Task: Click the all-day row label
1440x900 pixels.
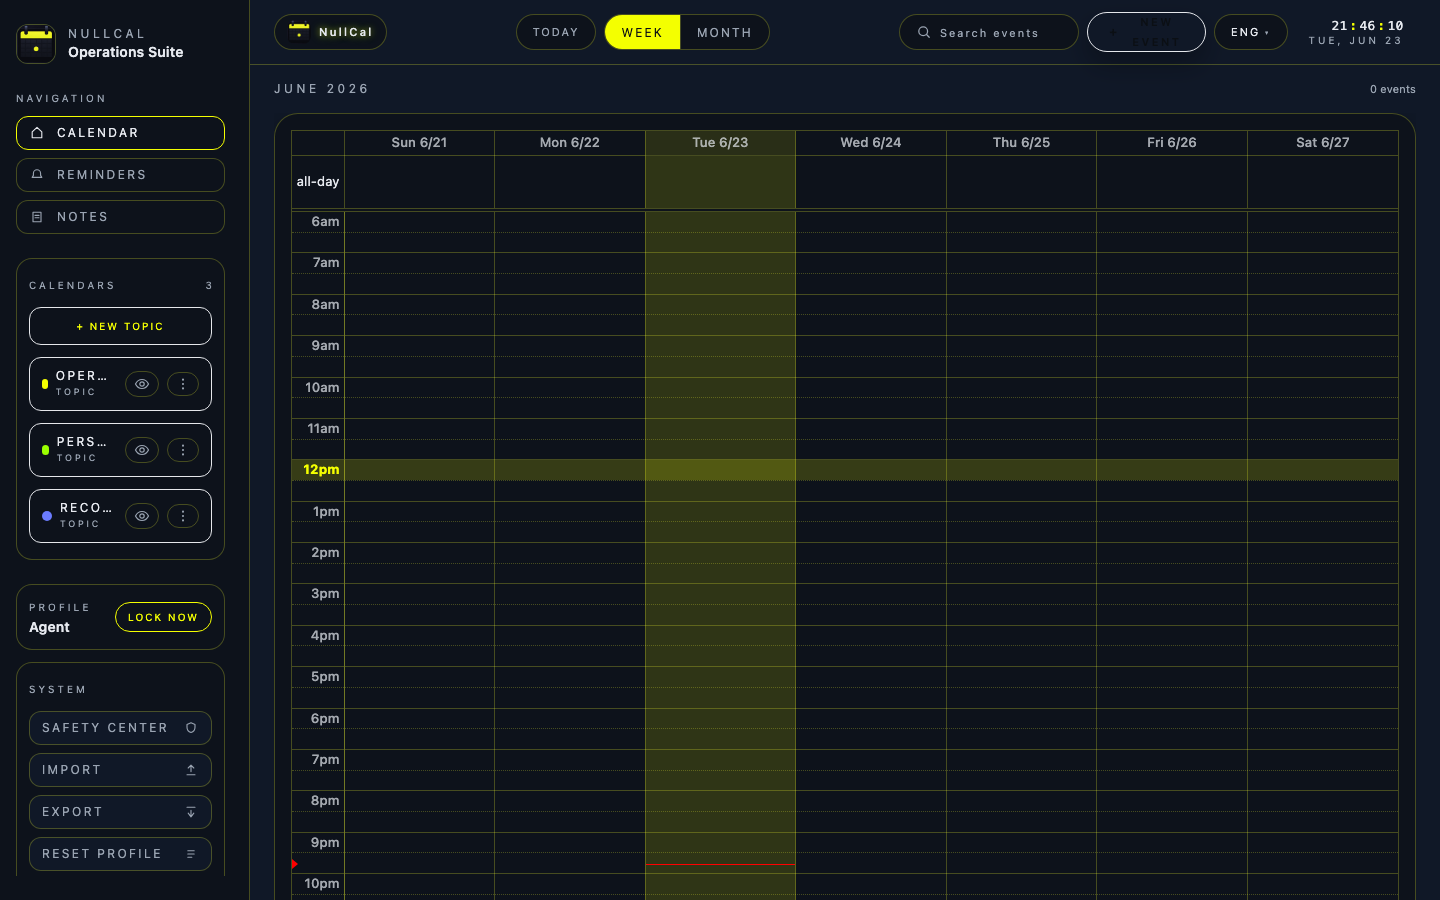Action: [318, 182]
